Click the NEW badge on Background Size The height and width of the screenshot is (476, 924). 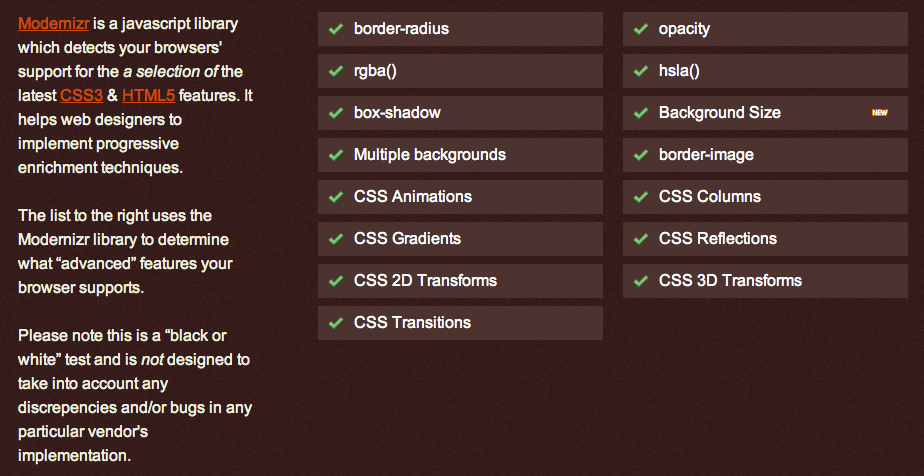(x=880, y=113)
